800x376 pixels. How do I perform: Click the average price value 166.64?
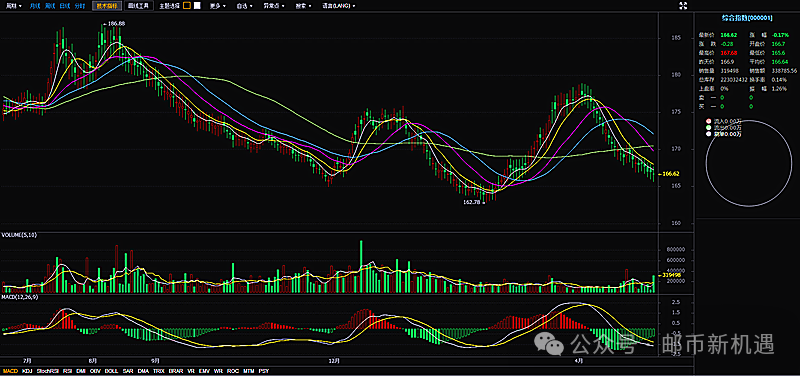tap(780, 62)
